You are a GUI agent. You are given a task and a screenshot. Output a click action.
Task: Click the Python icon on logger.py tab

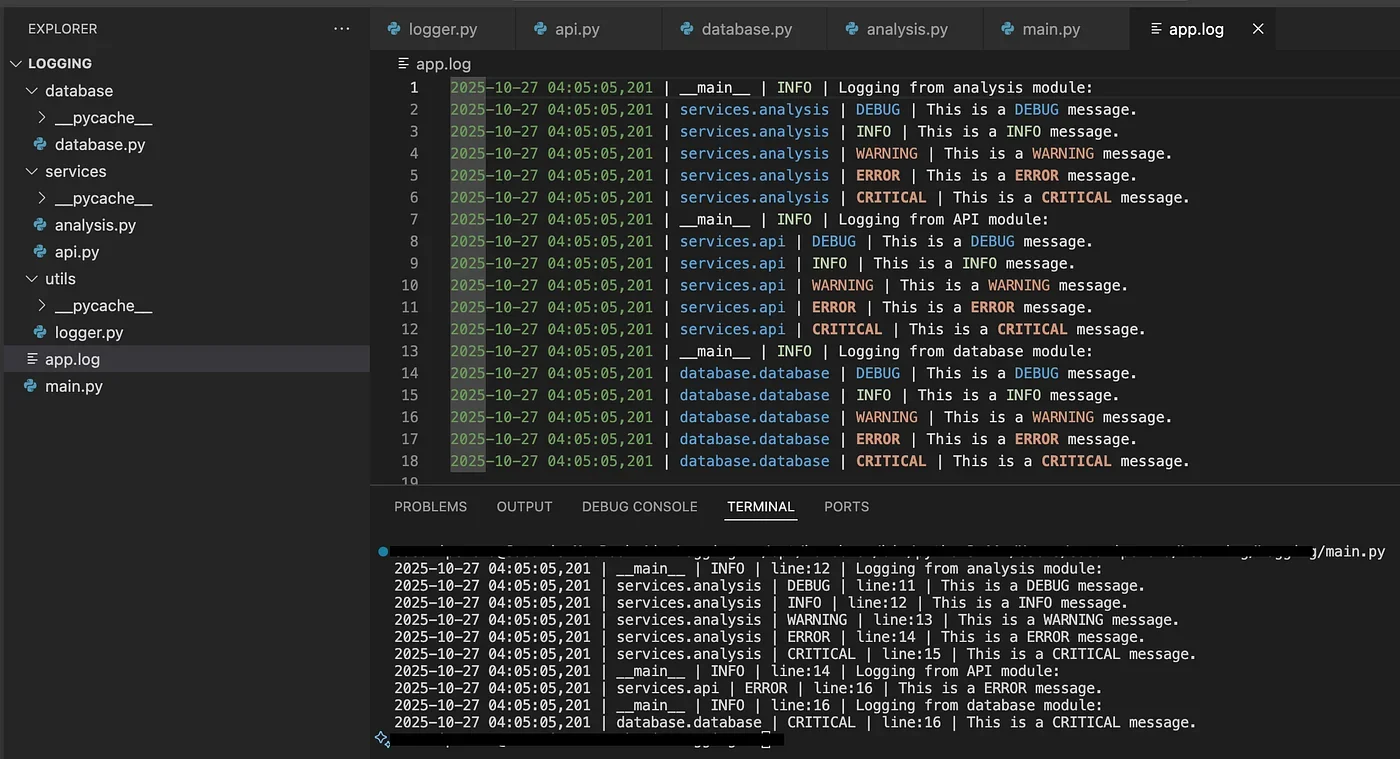[394, 29]
